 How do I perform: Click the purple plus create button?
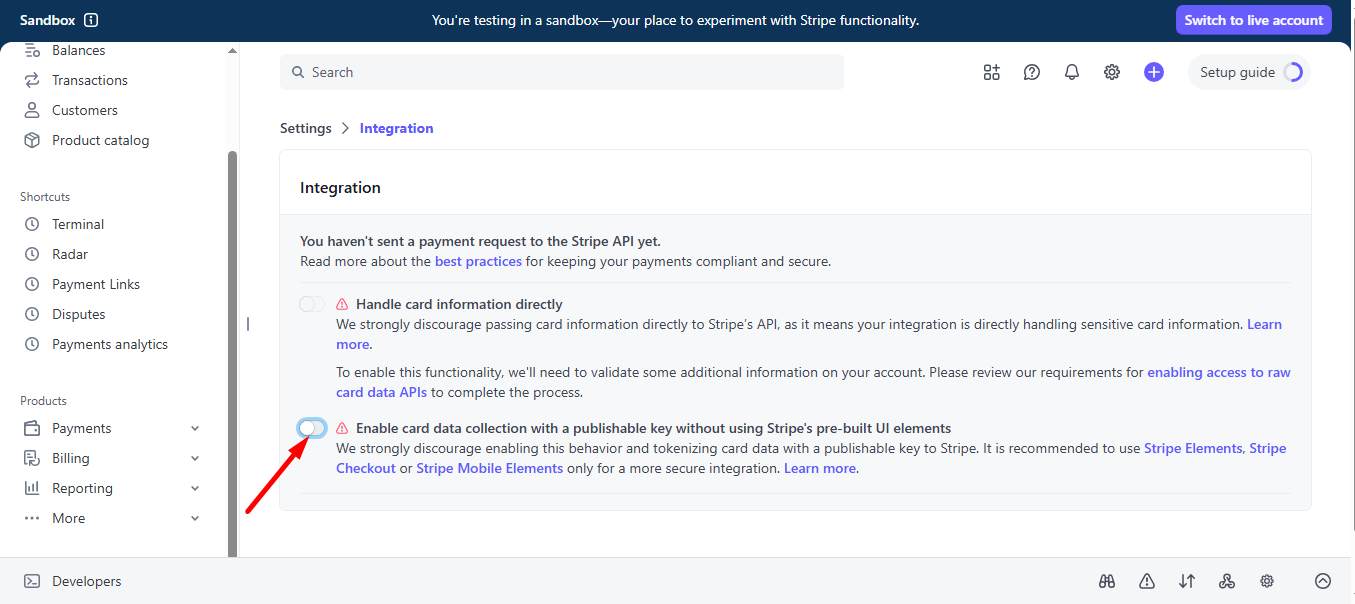pyautogui.click(x=1154, y=72)
